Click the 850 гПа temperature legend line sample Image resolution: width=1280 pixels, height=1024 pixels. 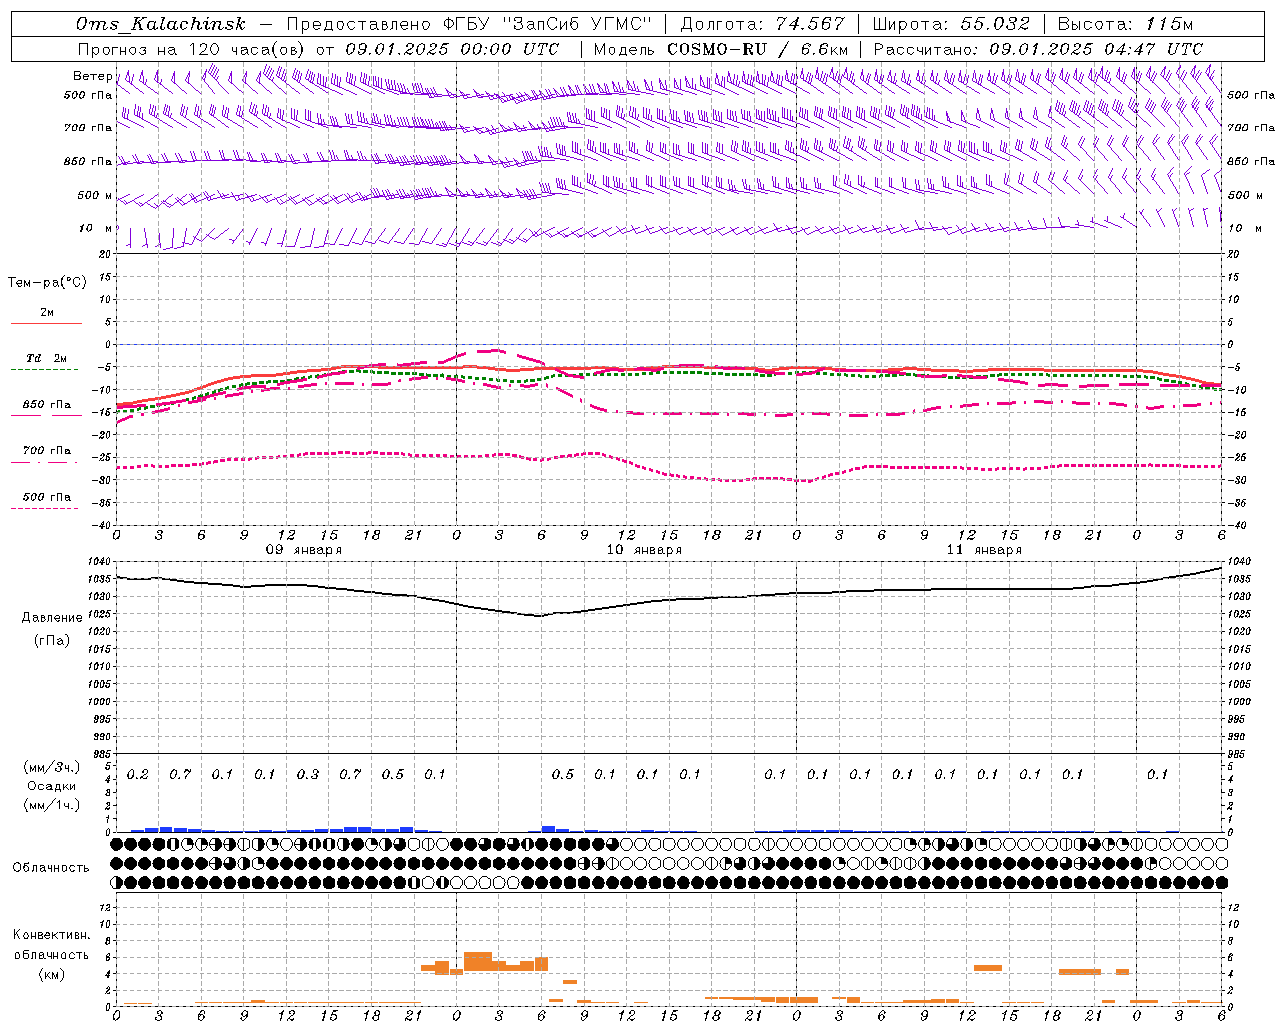(x=46, y=415)
